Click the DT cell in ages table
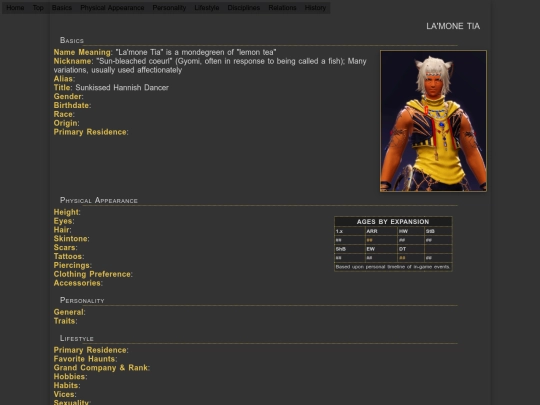The width and height of the screenshot is (540, 405). (411, 249)
